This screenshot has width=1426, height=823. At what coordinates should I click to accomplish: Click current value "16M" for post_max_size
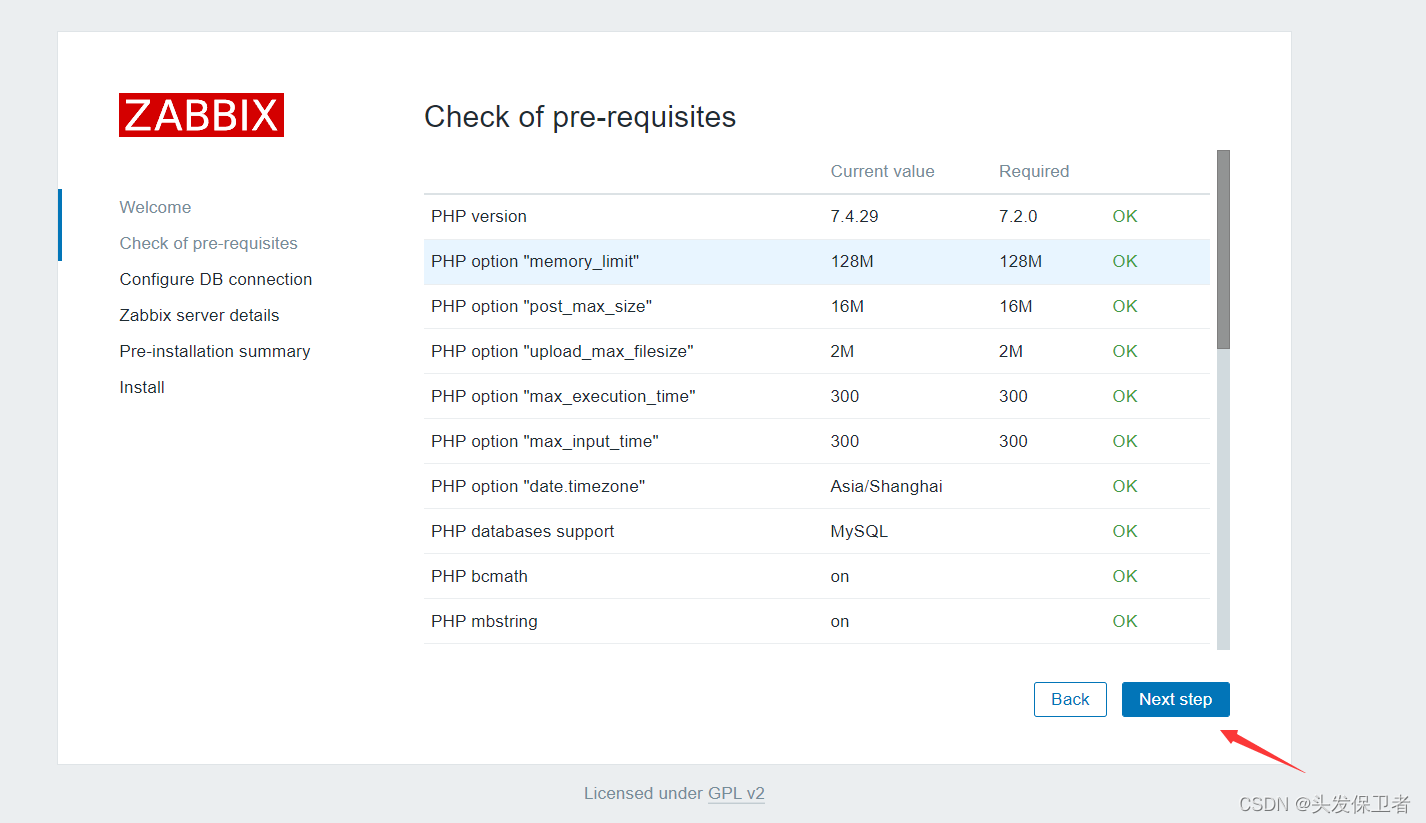click(847, 306)
